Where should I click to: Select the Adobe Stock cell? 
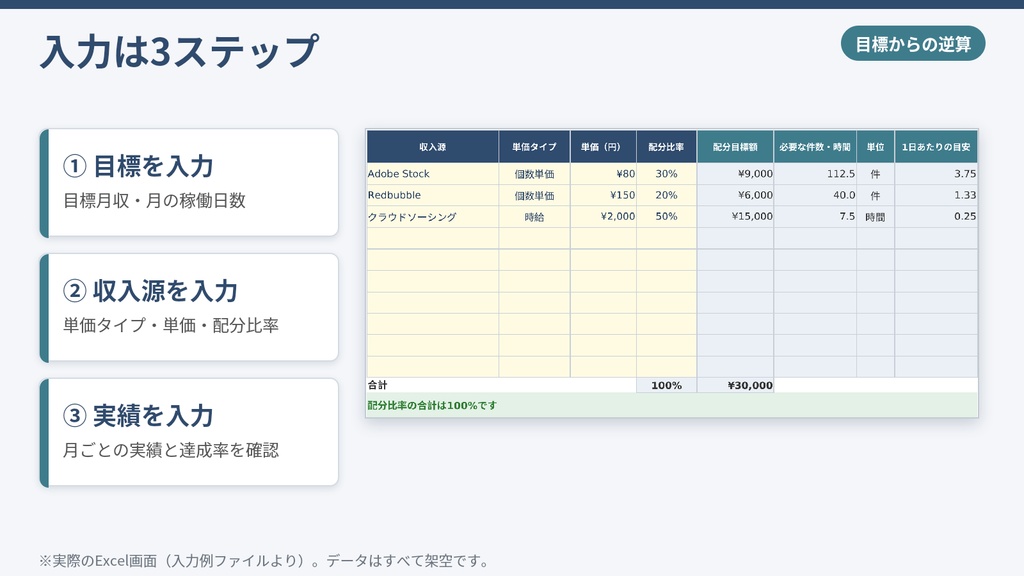[432, 174]
